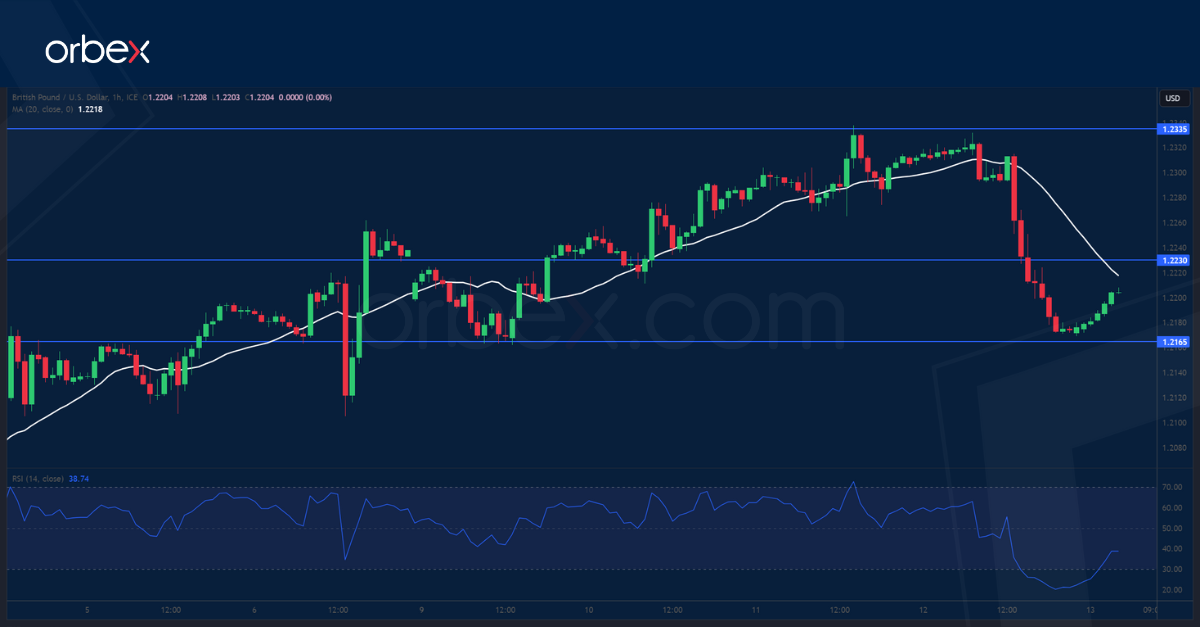The width and height of the screenshot is (1200, 627).
Task: Click the 1.2140 price scale label
Action: click(1174, 372)
